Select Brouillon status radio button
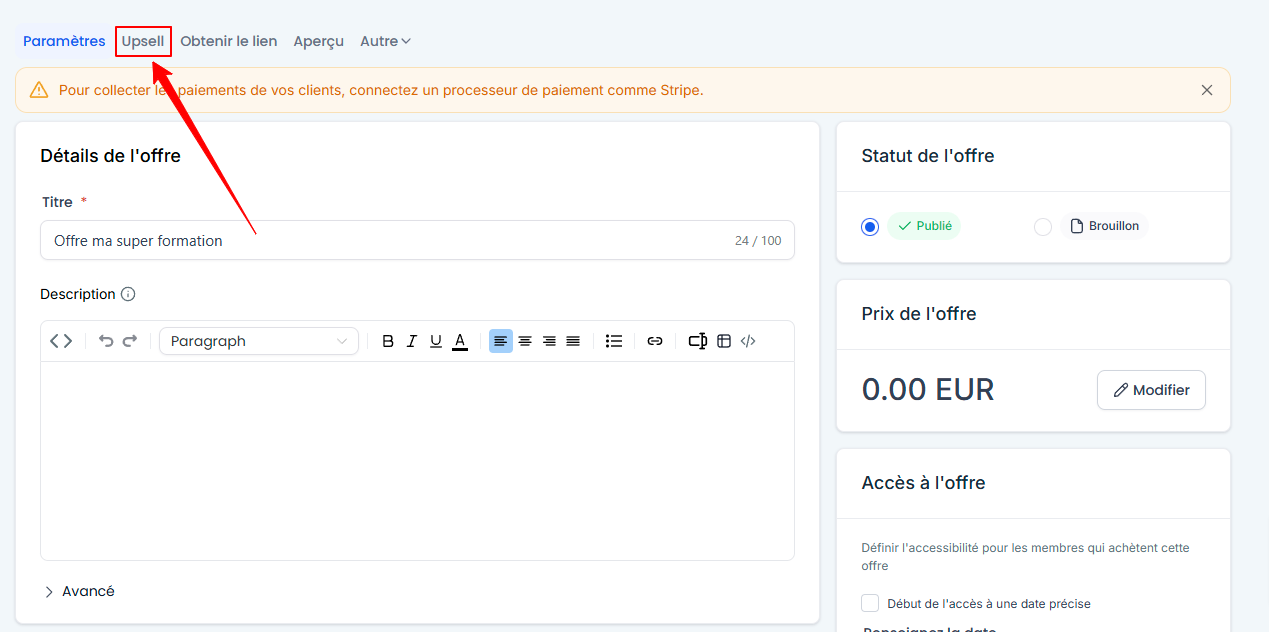Image resolution: width=1269 pixels, height=632 pixels. pos(1043,227)
